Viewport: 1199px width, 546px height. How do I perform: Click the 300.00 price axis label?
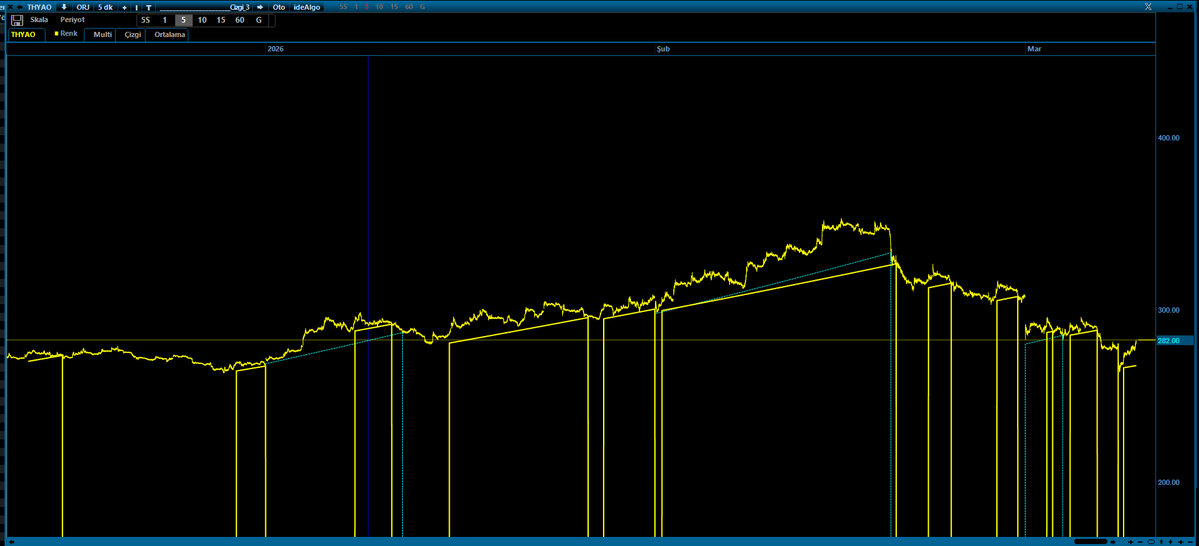(x=1168, y=310)
